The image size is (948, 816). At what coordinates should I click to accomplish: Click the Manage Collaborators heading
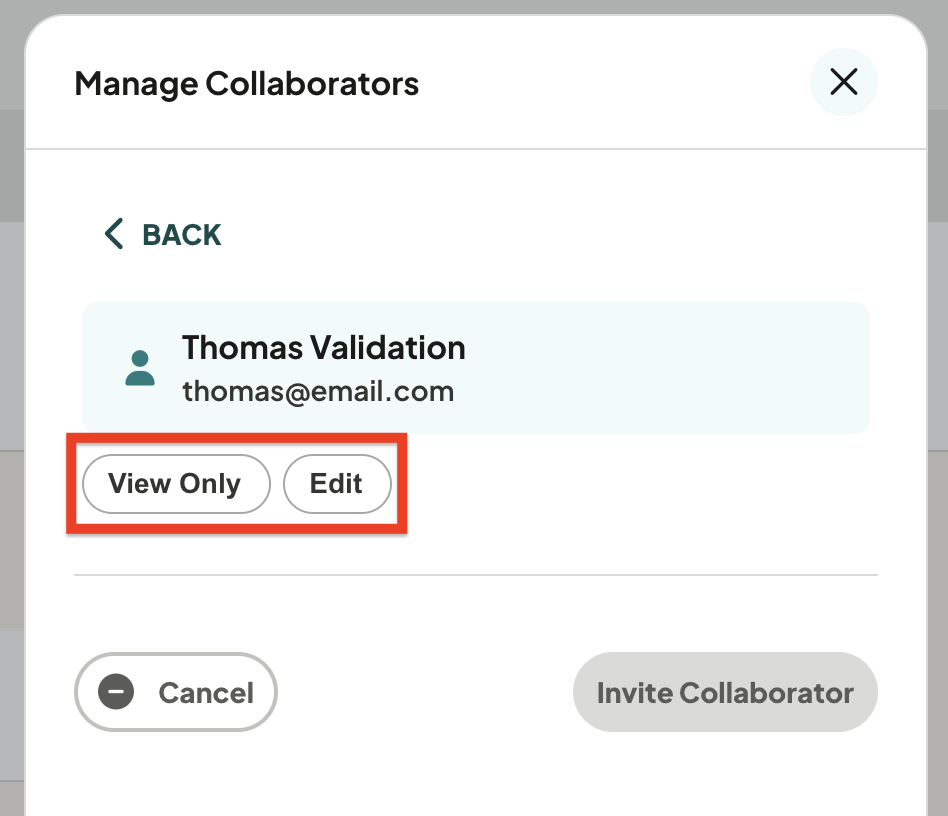pyautogui.click(x=246, y=83)
